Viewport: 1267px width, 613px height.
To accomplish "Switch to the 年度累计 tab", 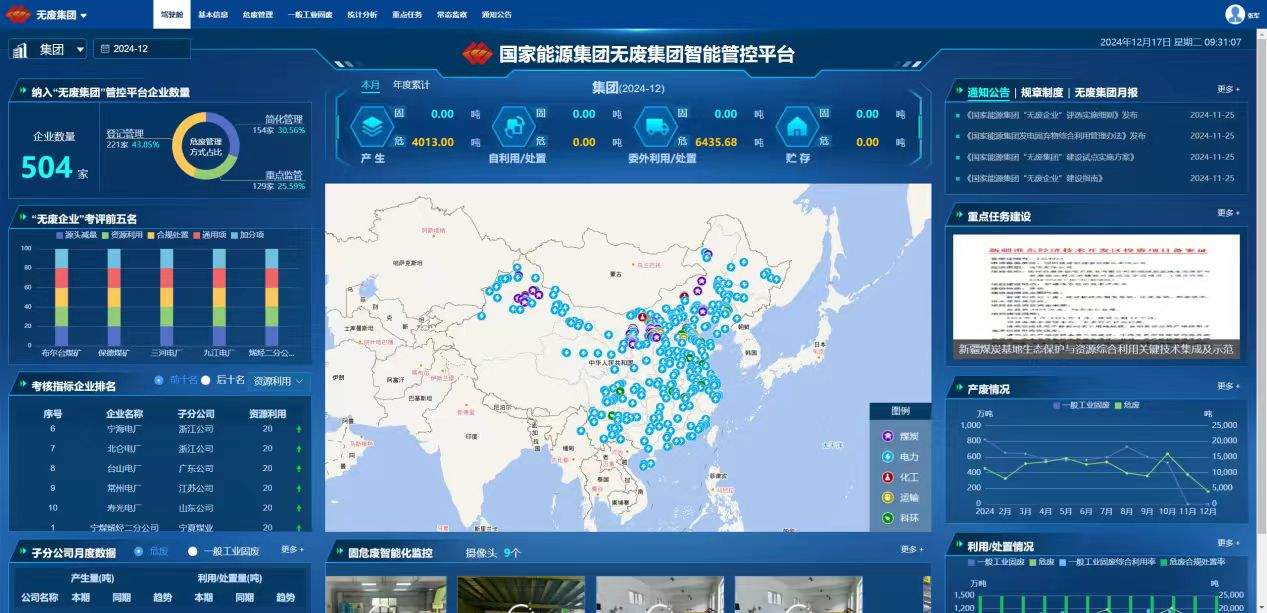I will 411,85.
